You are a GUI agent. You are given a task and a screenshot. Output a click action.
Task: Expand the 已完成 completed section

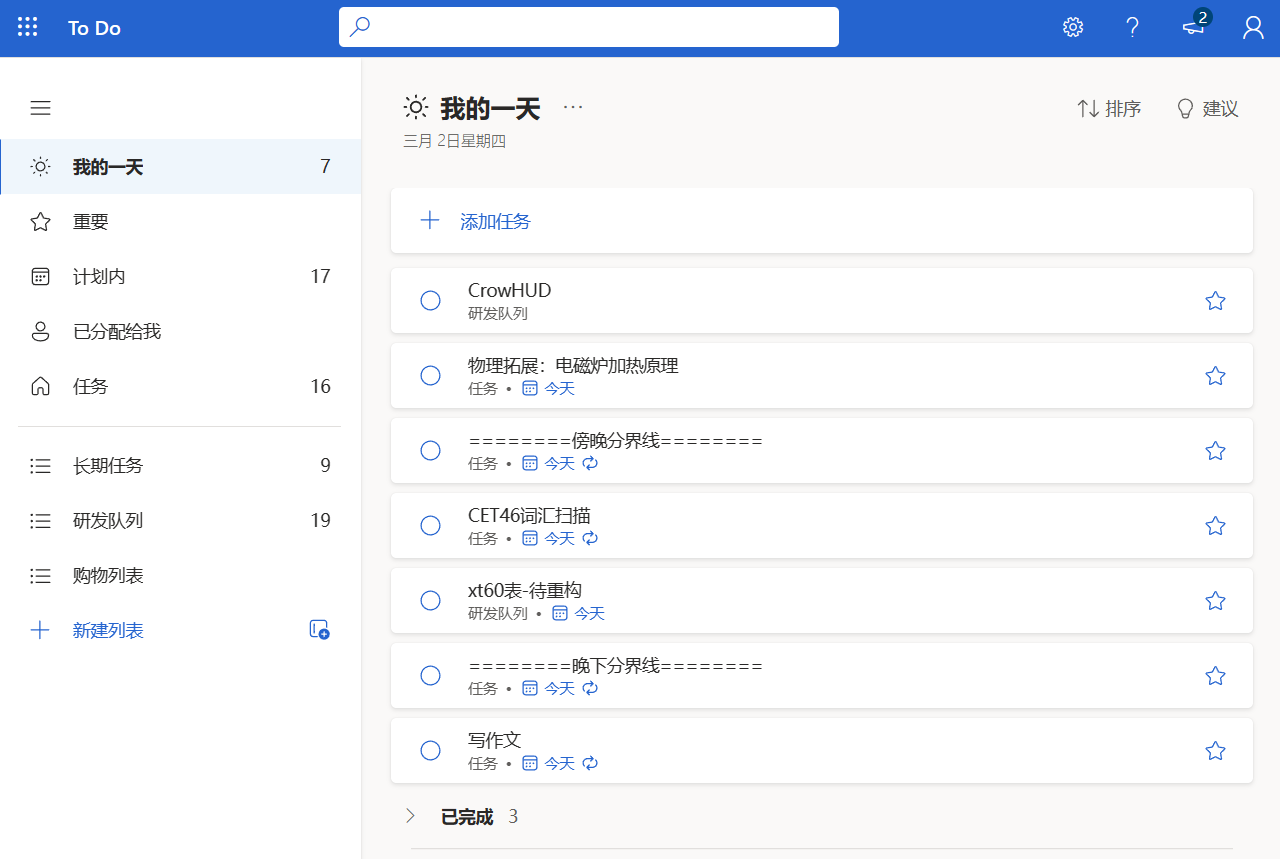click(x=411, y=816)
